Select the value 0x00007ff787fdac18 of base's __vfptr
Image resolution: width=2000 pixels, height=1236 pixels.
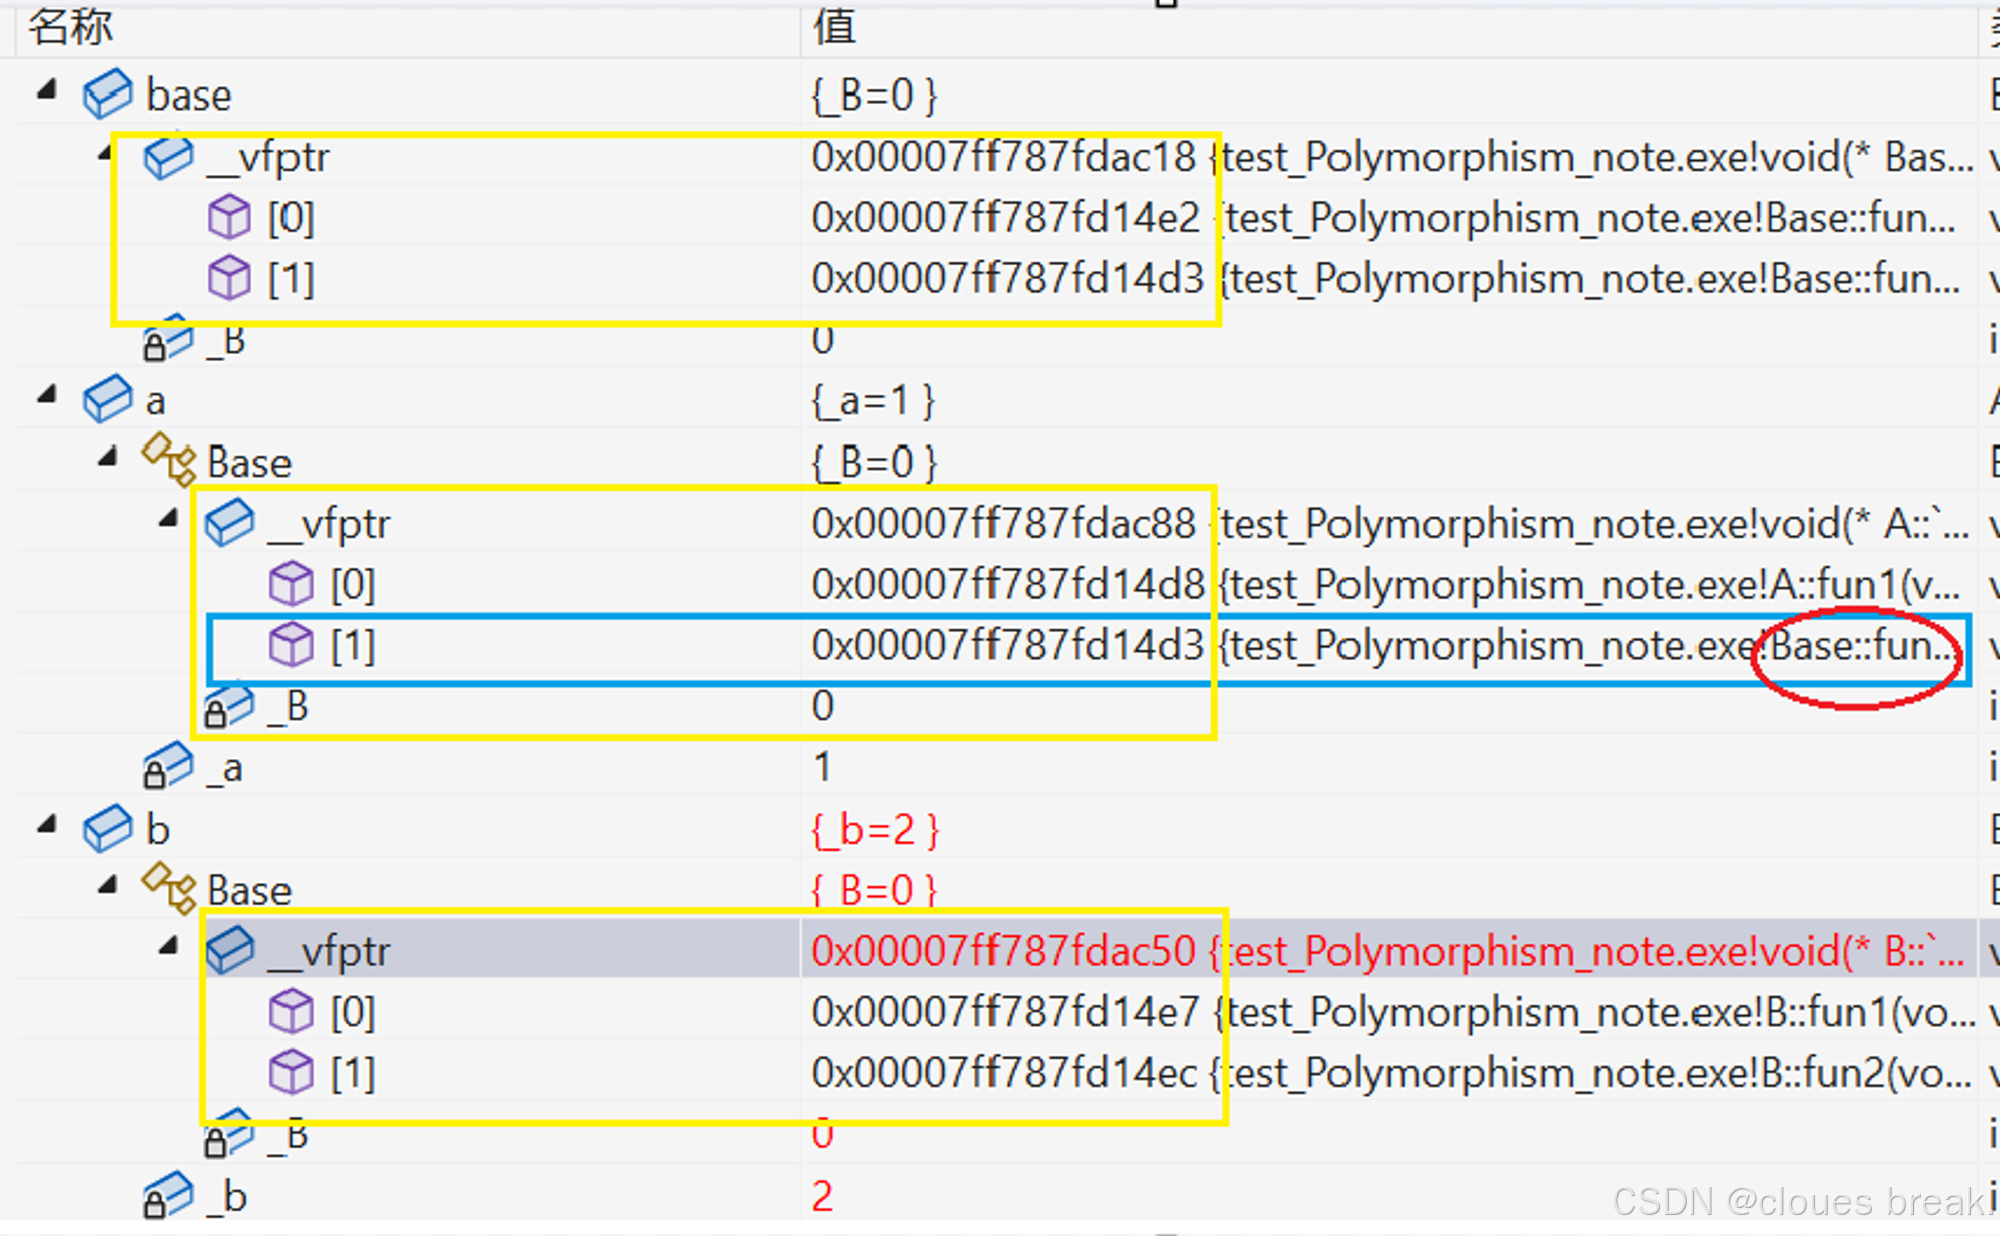1003,157
